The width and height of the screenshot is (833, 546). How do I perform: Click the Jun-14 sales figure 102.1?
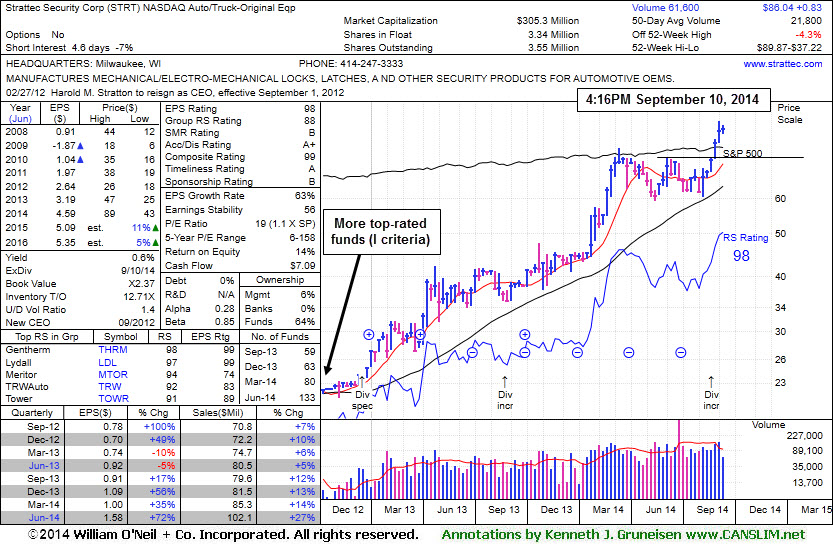point(240,518)
